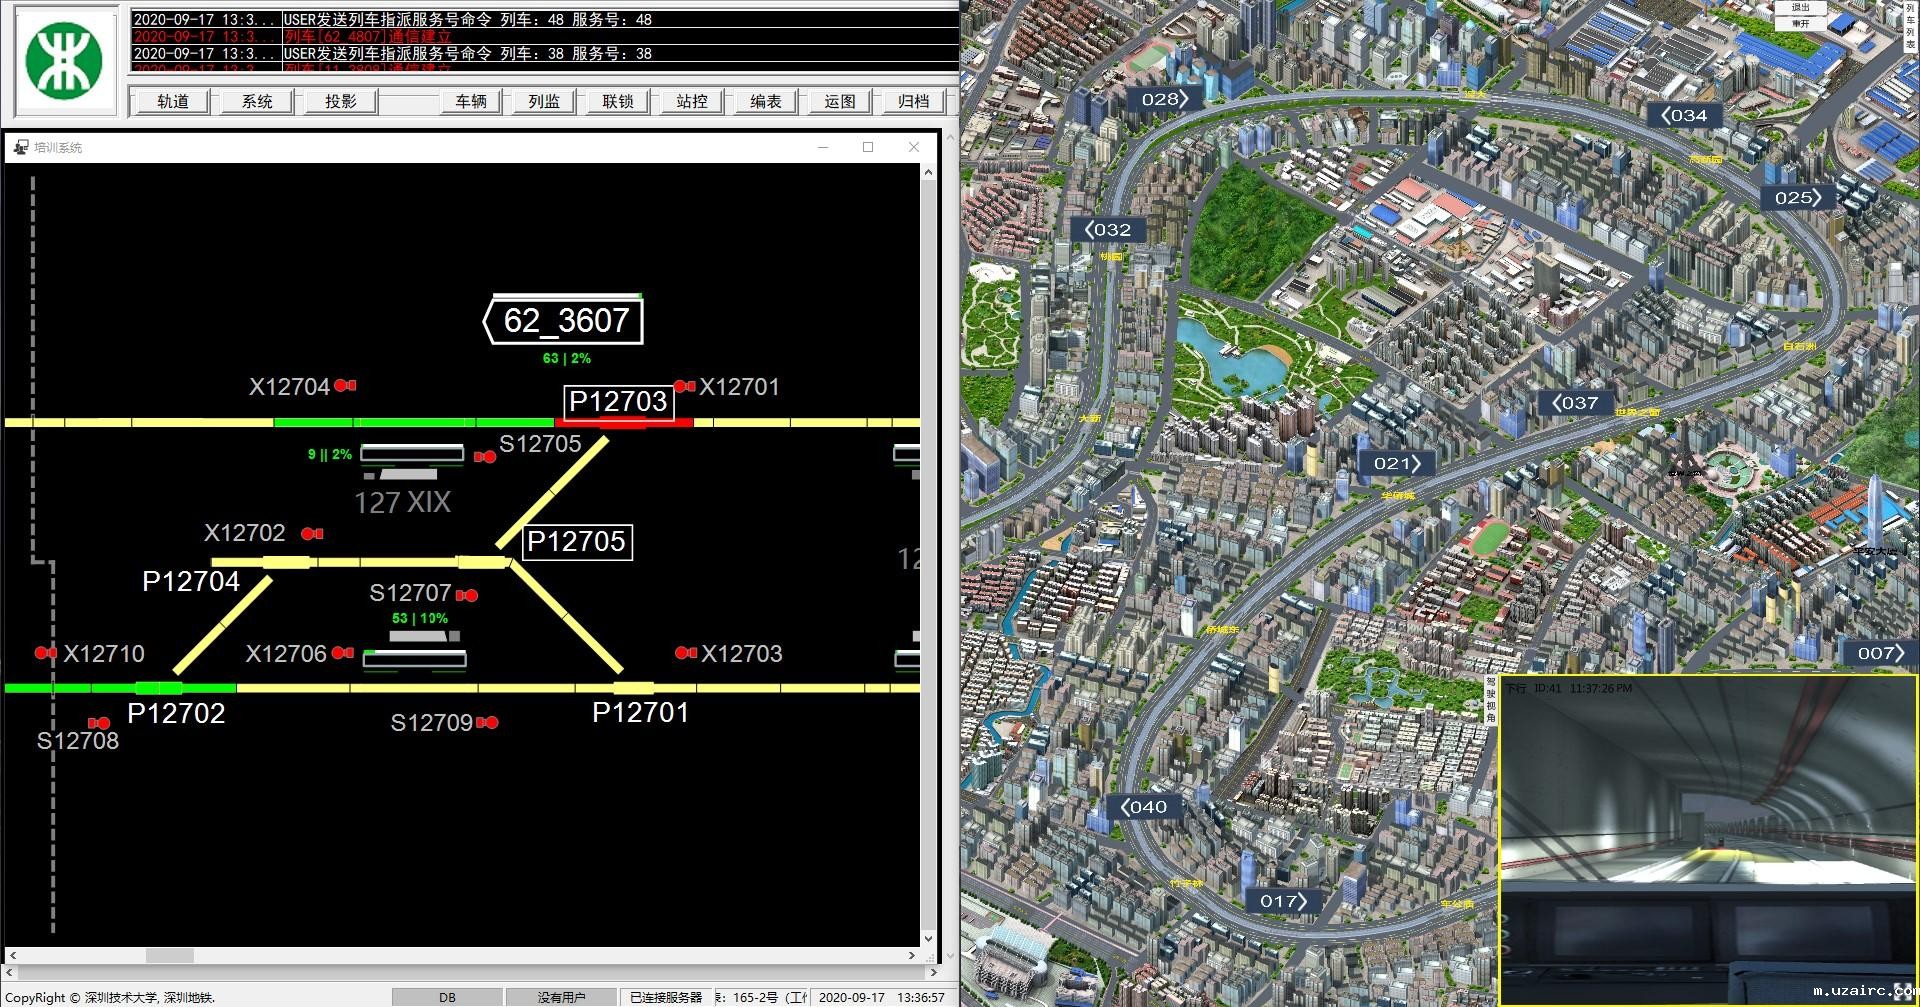Select train marker 028 on the map
Screen dimensions: 1920x1007
1164,99
